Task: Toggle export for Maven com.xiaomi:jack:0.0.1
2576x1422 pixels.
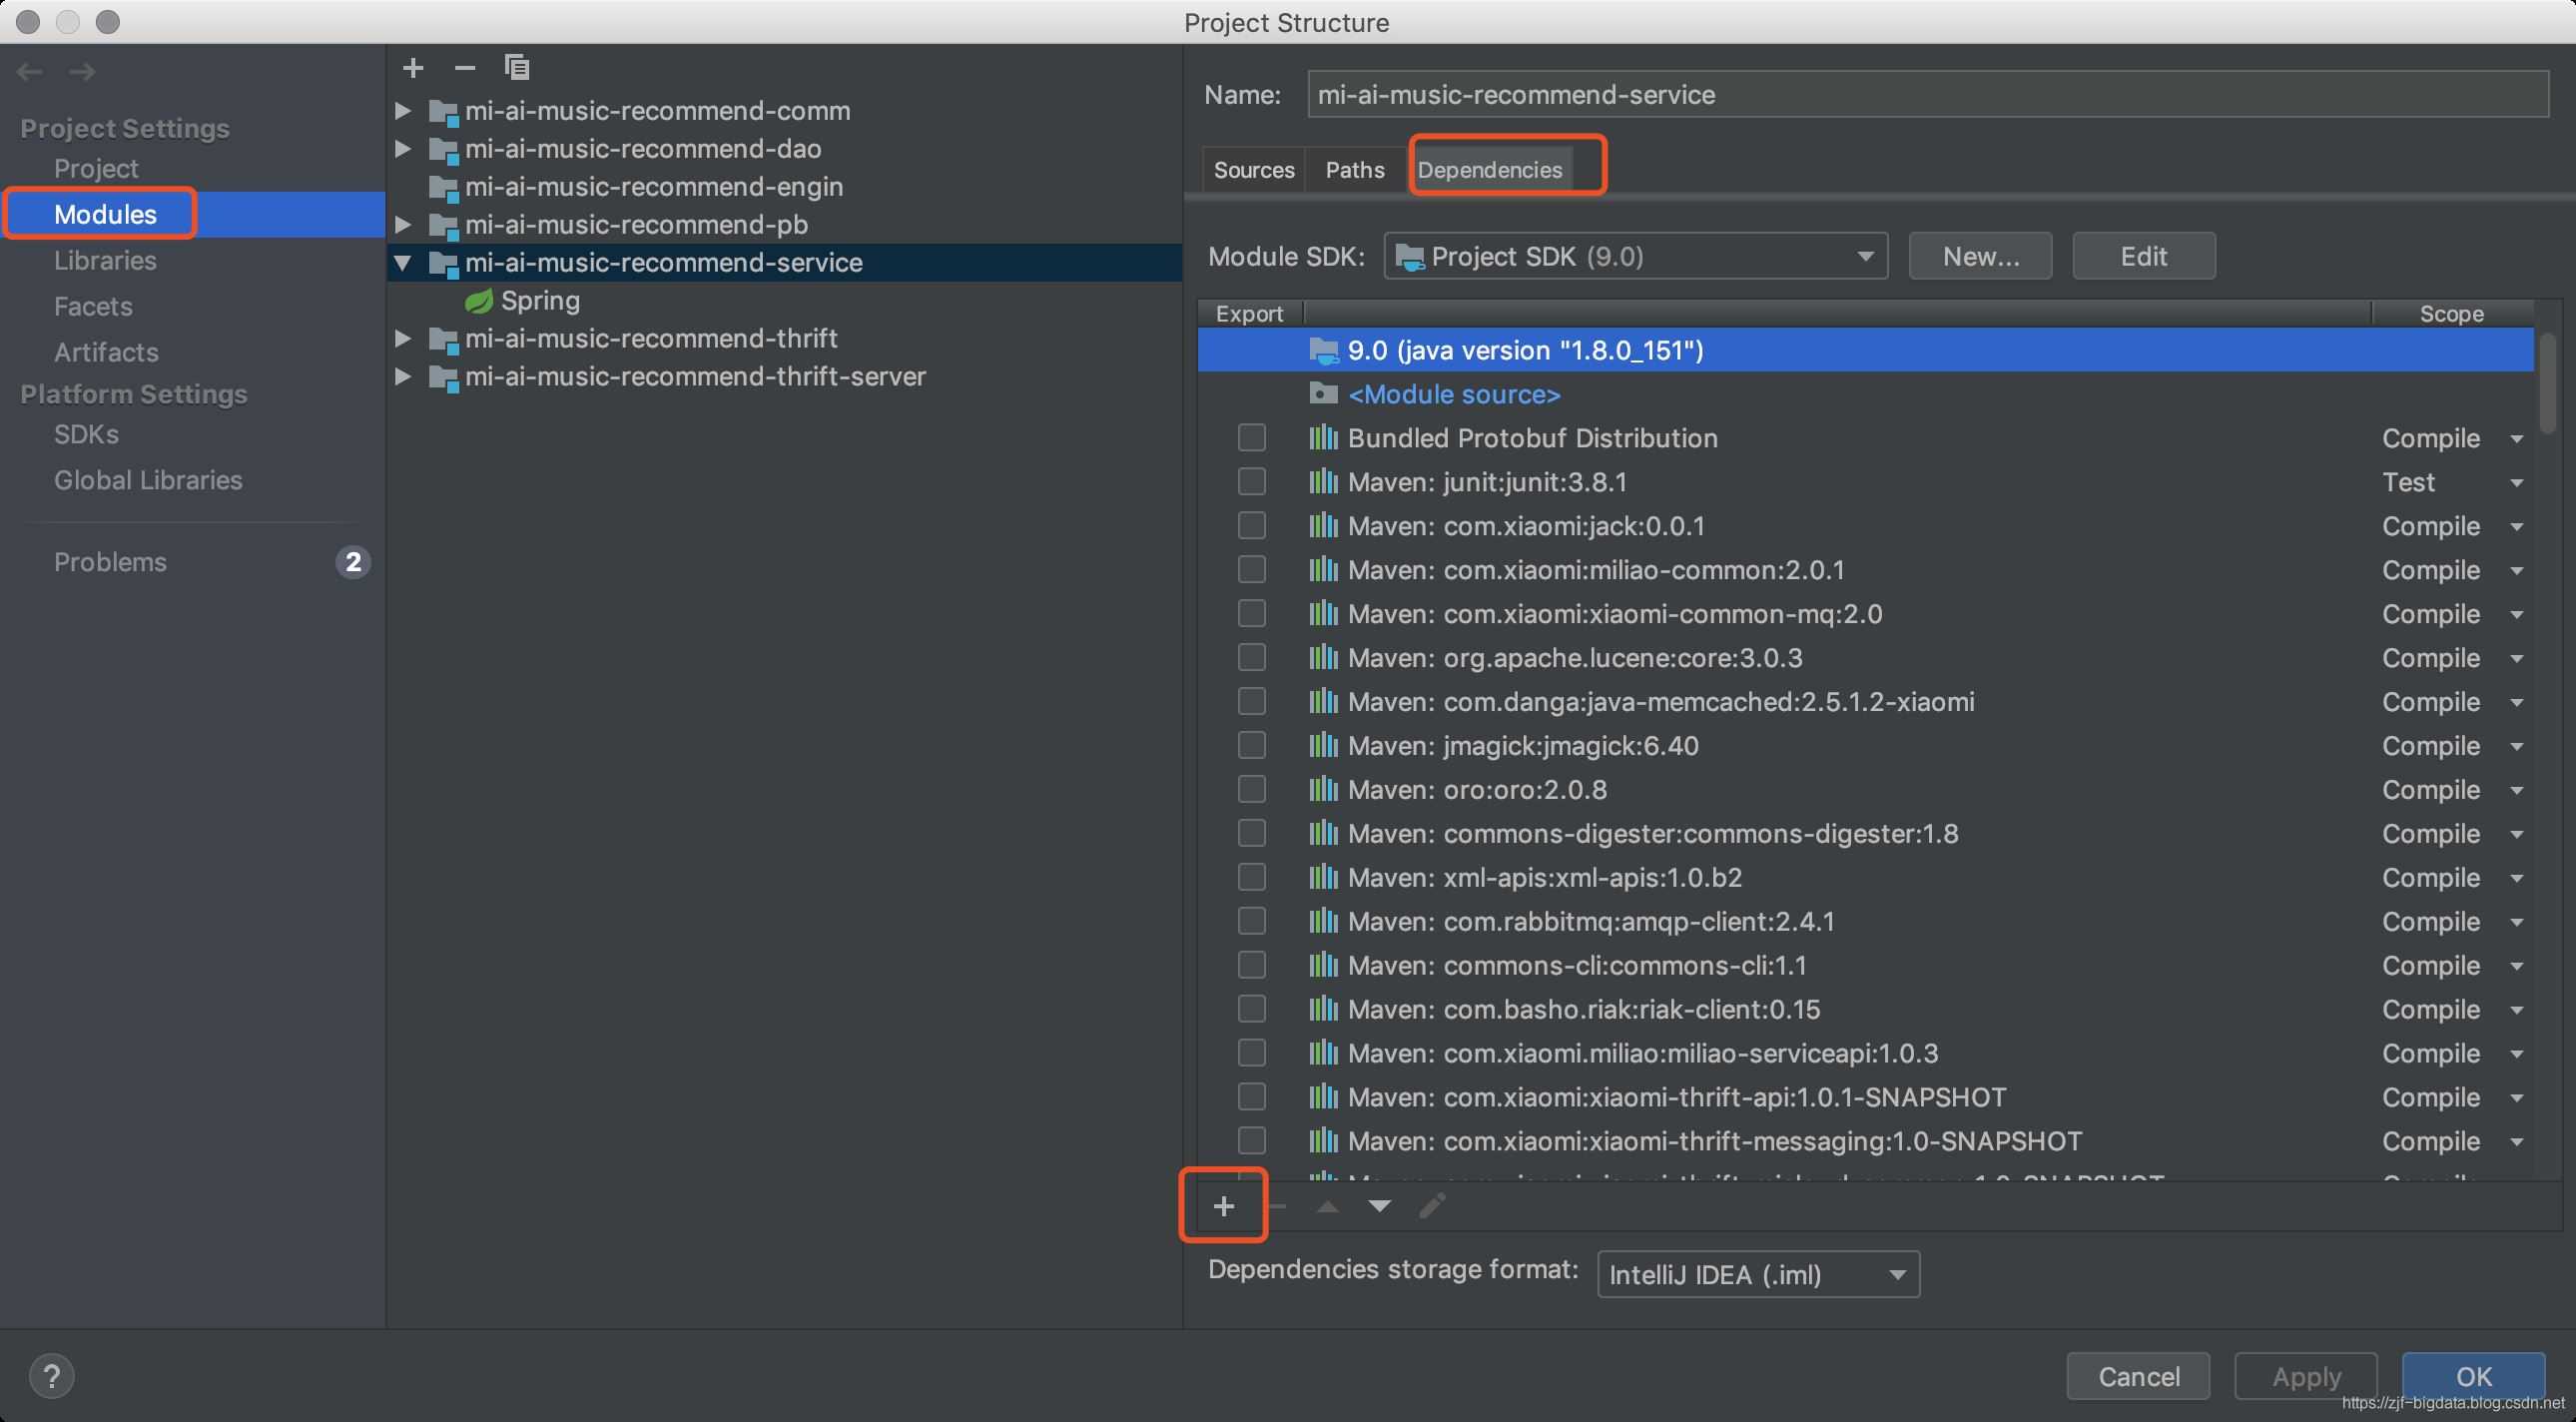Action: [1249, 525]
